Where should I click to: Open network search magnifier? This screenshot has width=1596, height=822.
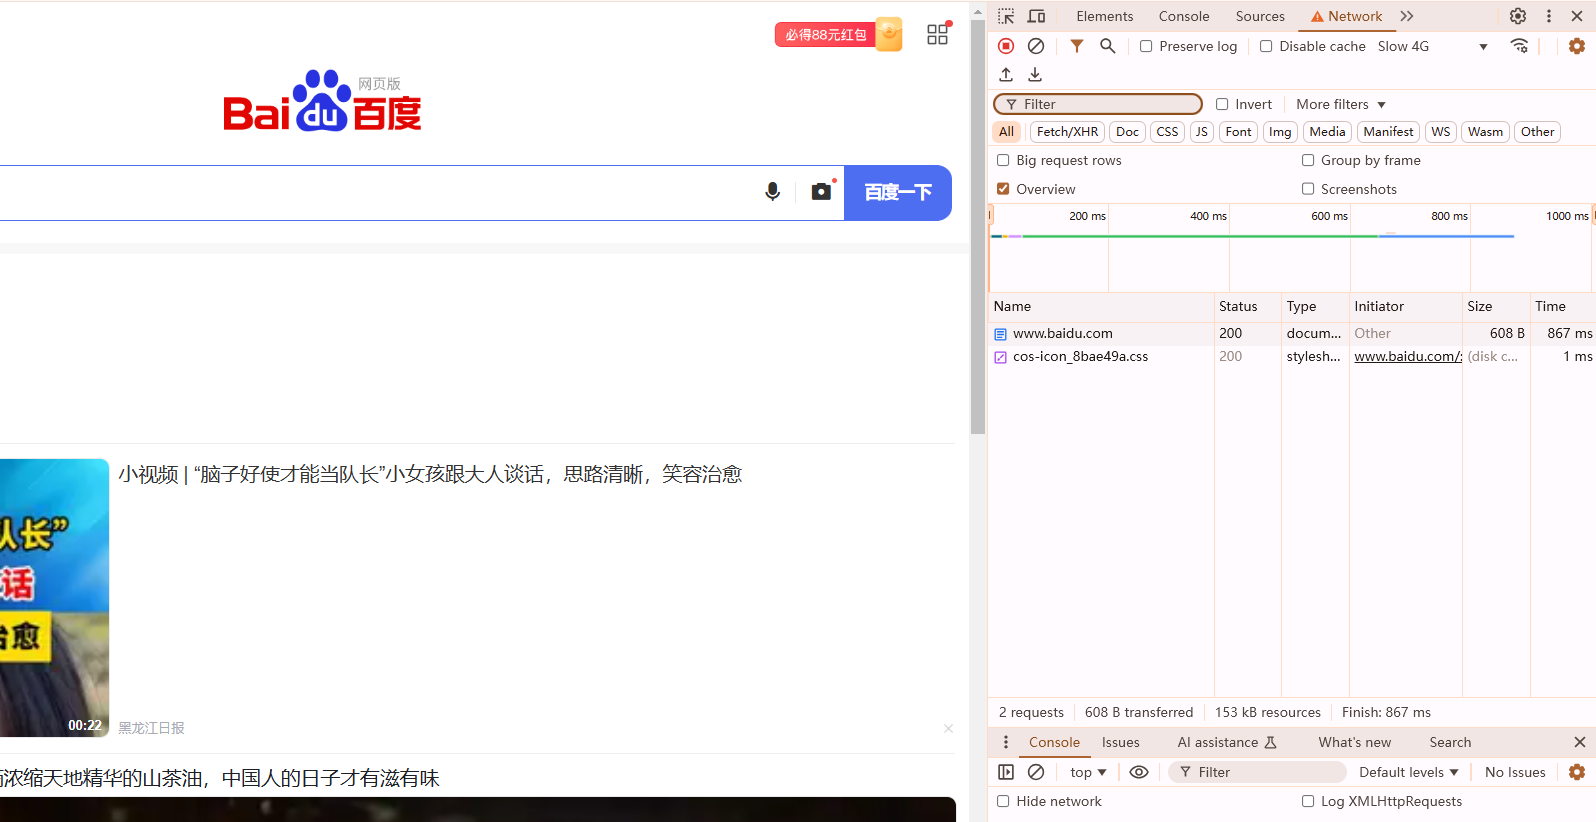(1107, 46)
